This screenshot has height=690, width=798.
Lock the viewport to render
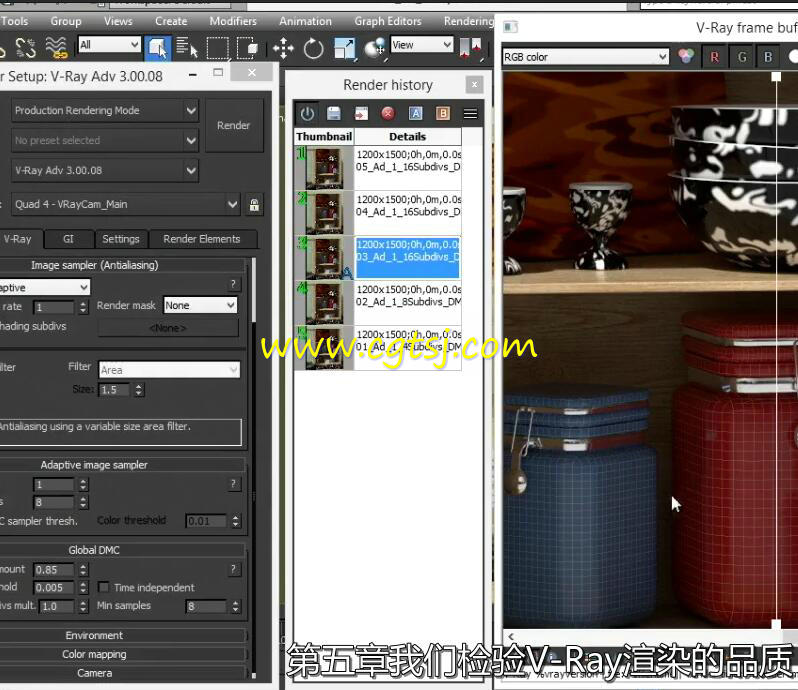(x=254, y=205)
